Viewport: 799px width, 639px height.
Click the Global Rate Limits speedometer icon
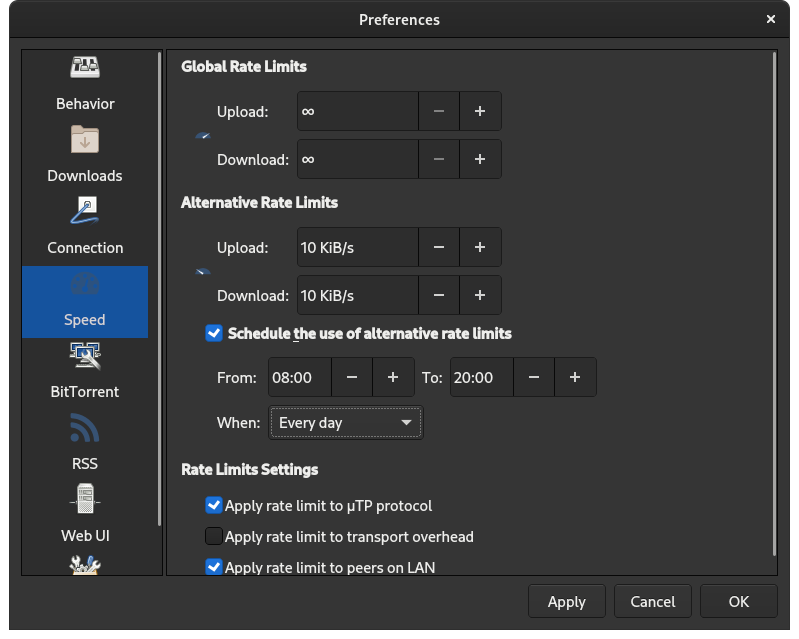tap(203, 136)
